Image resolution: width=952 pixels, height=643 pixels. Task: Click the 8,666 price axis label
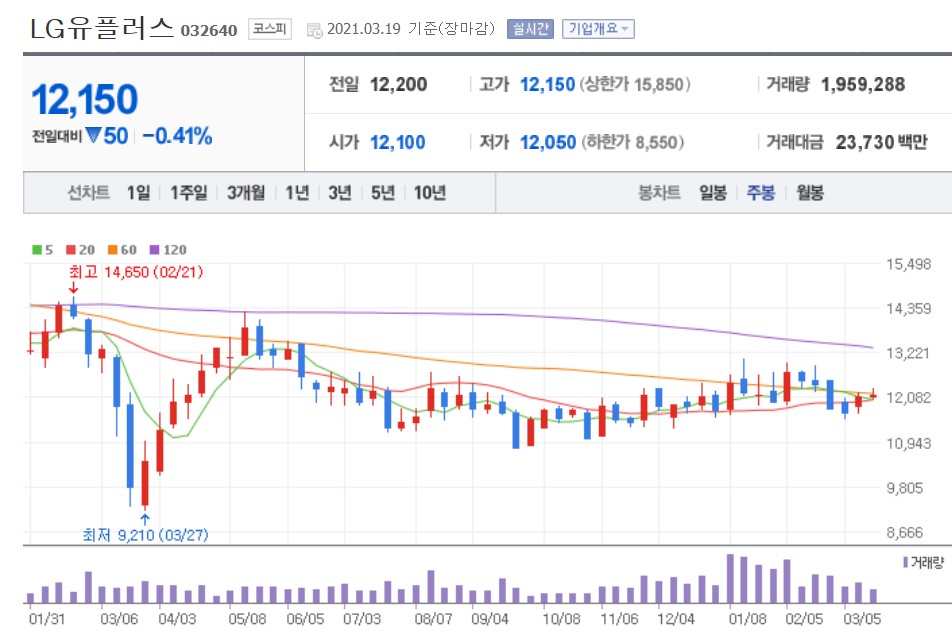(905, 533)
